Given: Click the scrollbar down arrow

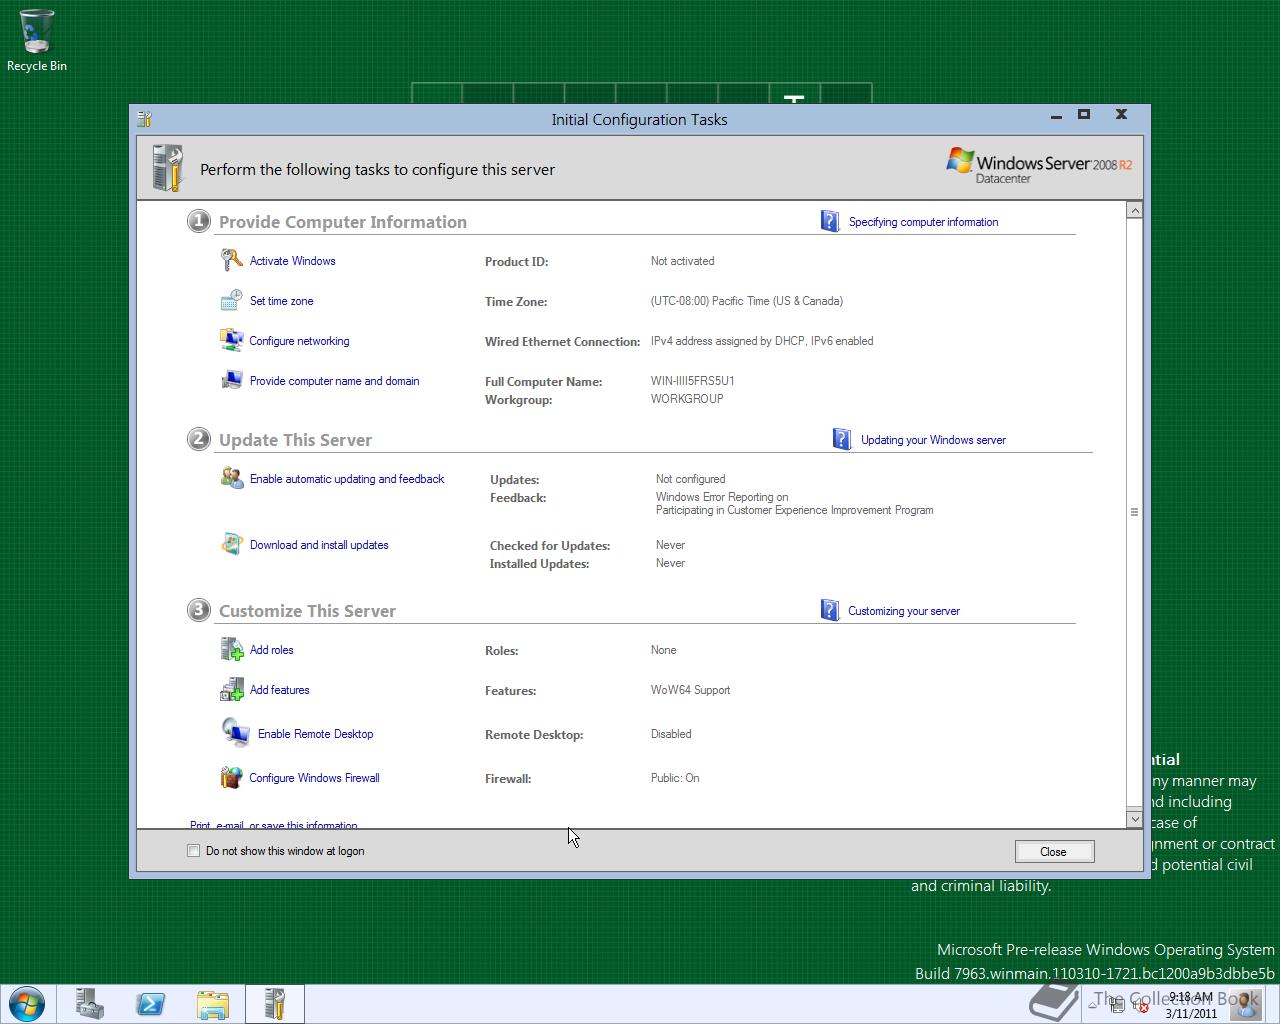Looking at the screenshot, I should coord(1134,819).
